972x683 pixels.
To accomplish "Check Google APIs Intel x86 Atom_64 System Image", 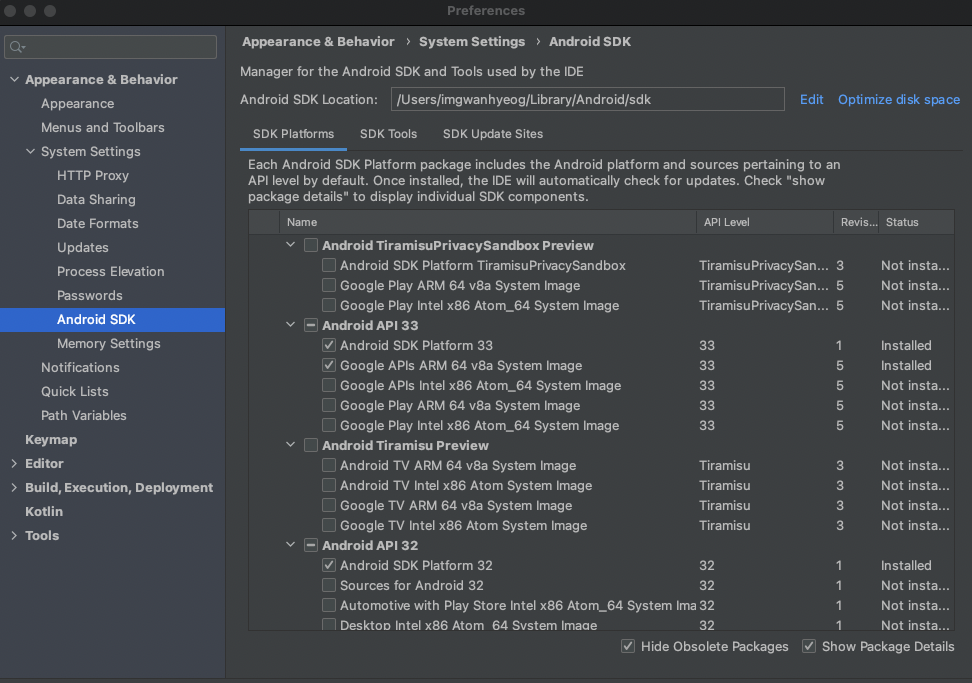I will pyautogui.click(x=329, y=386).
